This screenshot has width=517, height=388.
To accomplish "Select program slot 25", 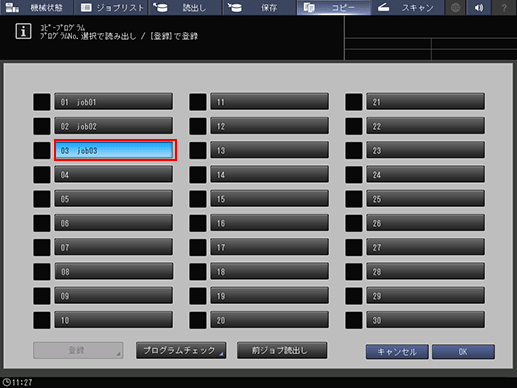I will (426, 199).
